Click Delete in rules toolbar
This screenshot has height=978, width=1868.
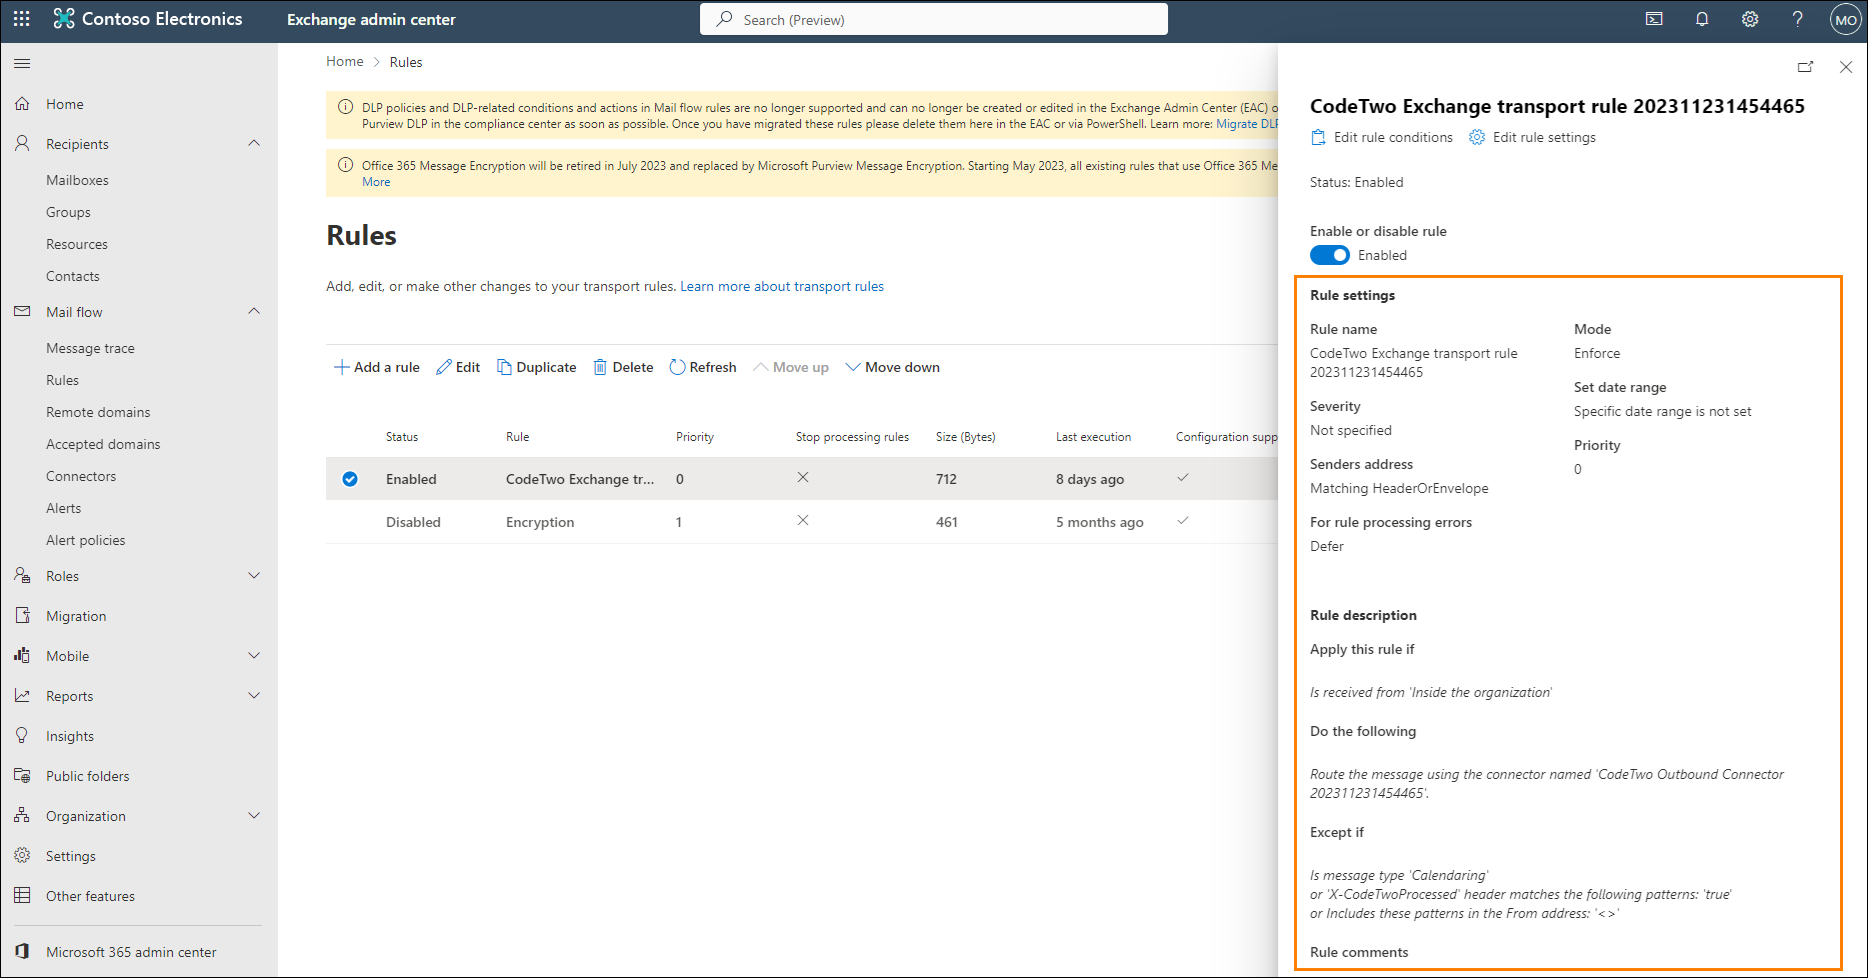[x=623, y=367]
